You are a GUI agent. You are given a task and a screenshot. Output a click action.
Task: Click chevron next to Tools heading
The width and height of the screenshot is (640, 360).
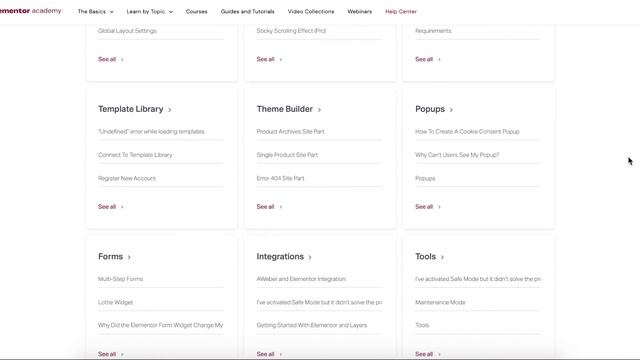point(442,257)
